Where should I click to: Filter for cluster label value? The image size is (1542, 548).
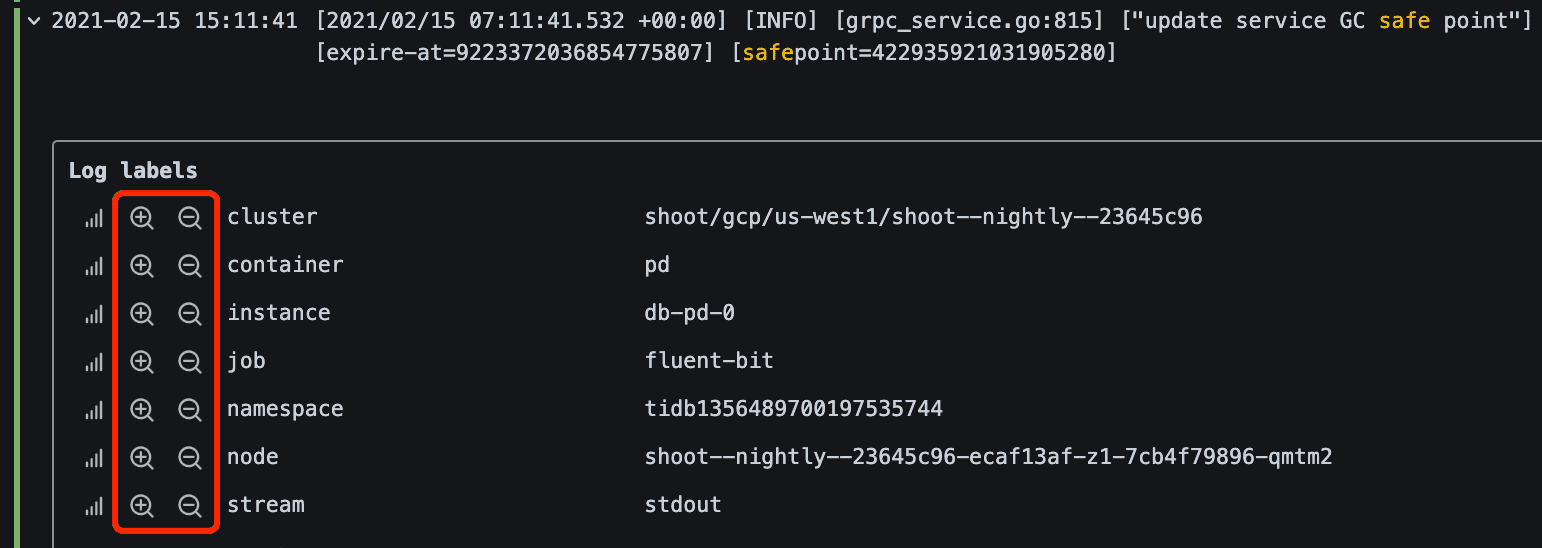[x=142, y=218]
